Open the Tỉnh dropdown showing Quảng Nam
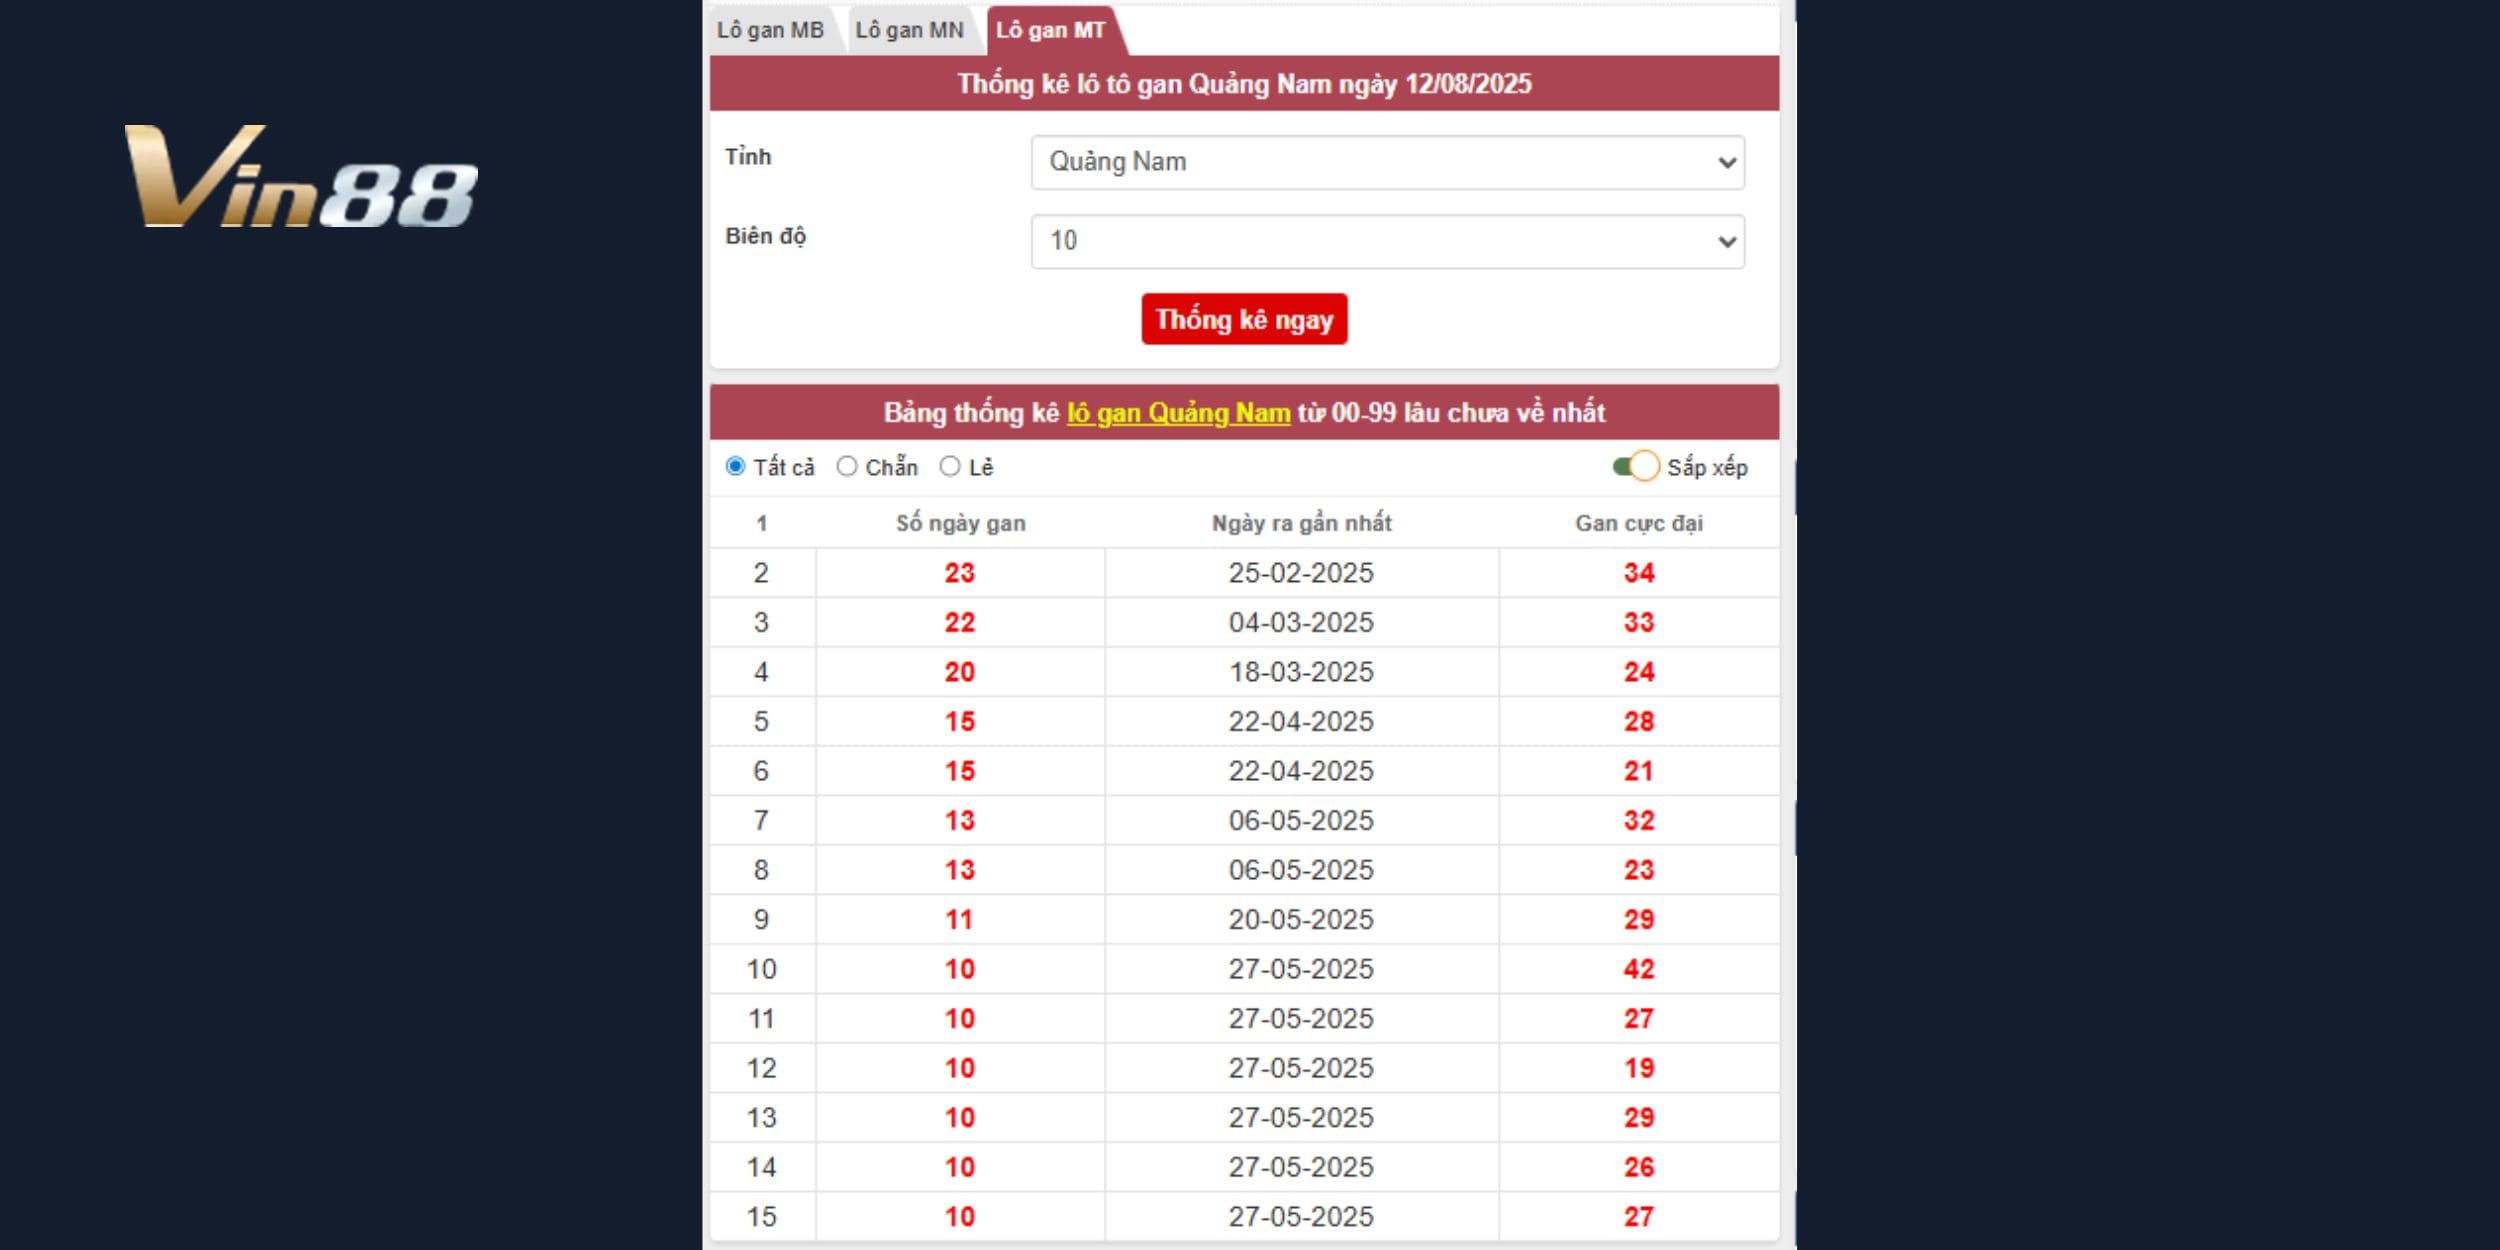This screenshot has height=1250, width=2500. click(1388, 162)
